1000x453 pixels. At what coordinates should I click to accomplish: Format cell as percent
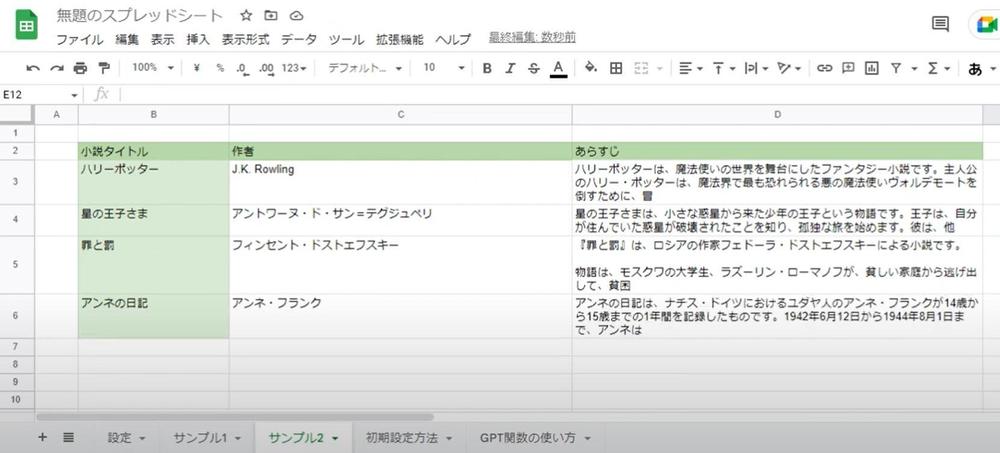220,68
